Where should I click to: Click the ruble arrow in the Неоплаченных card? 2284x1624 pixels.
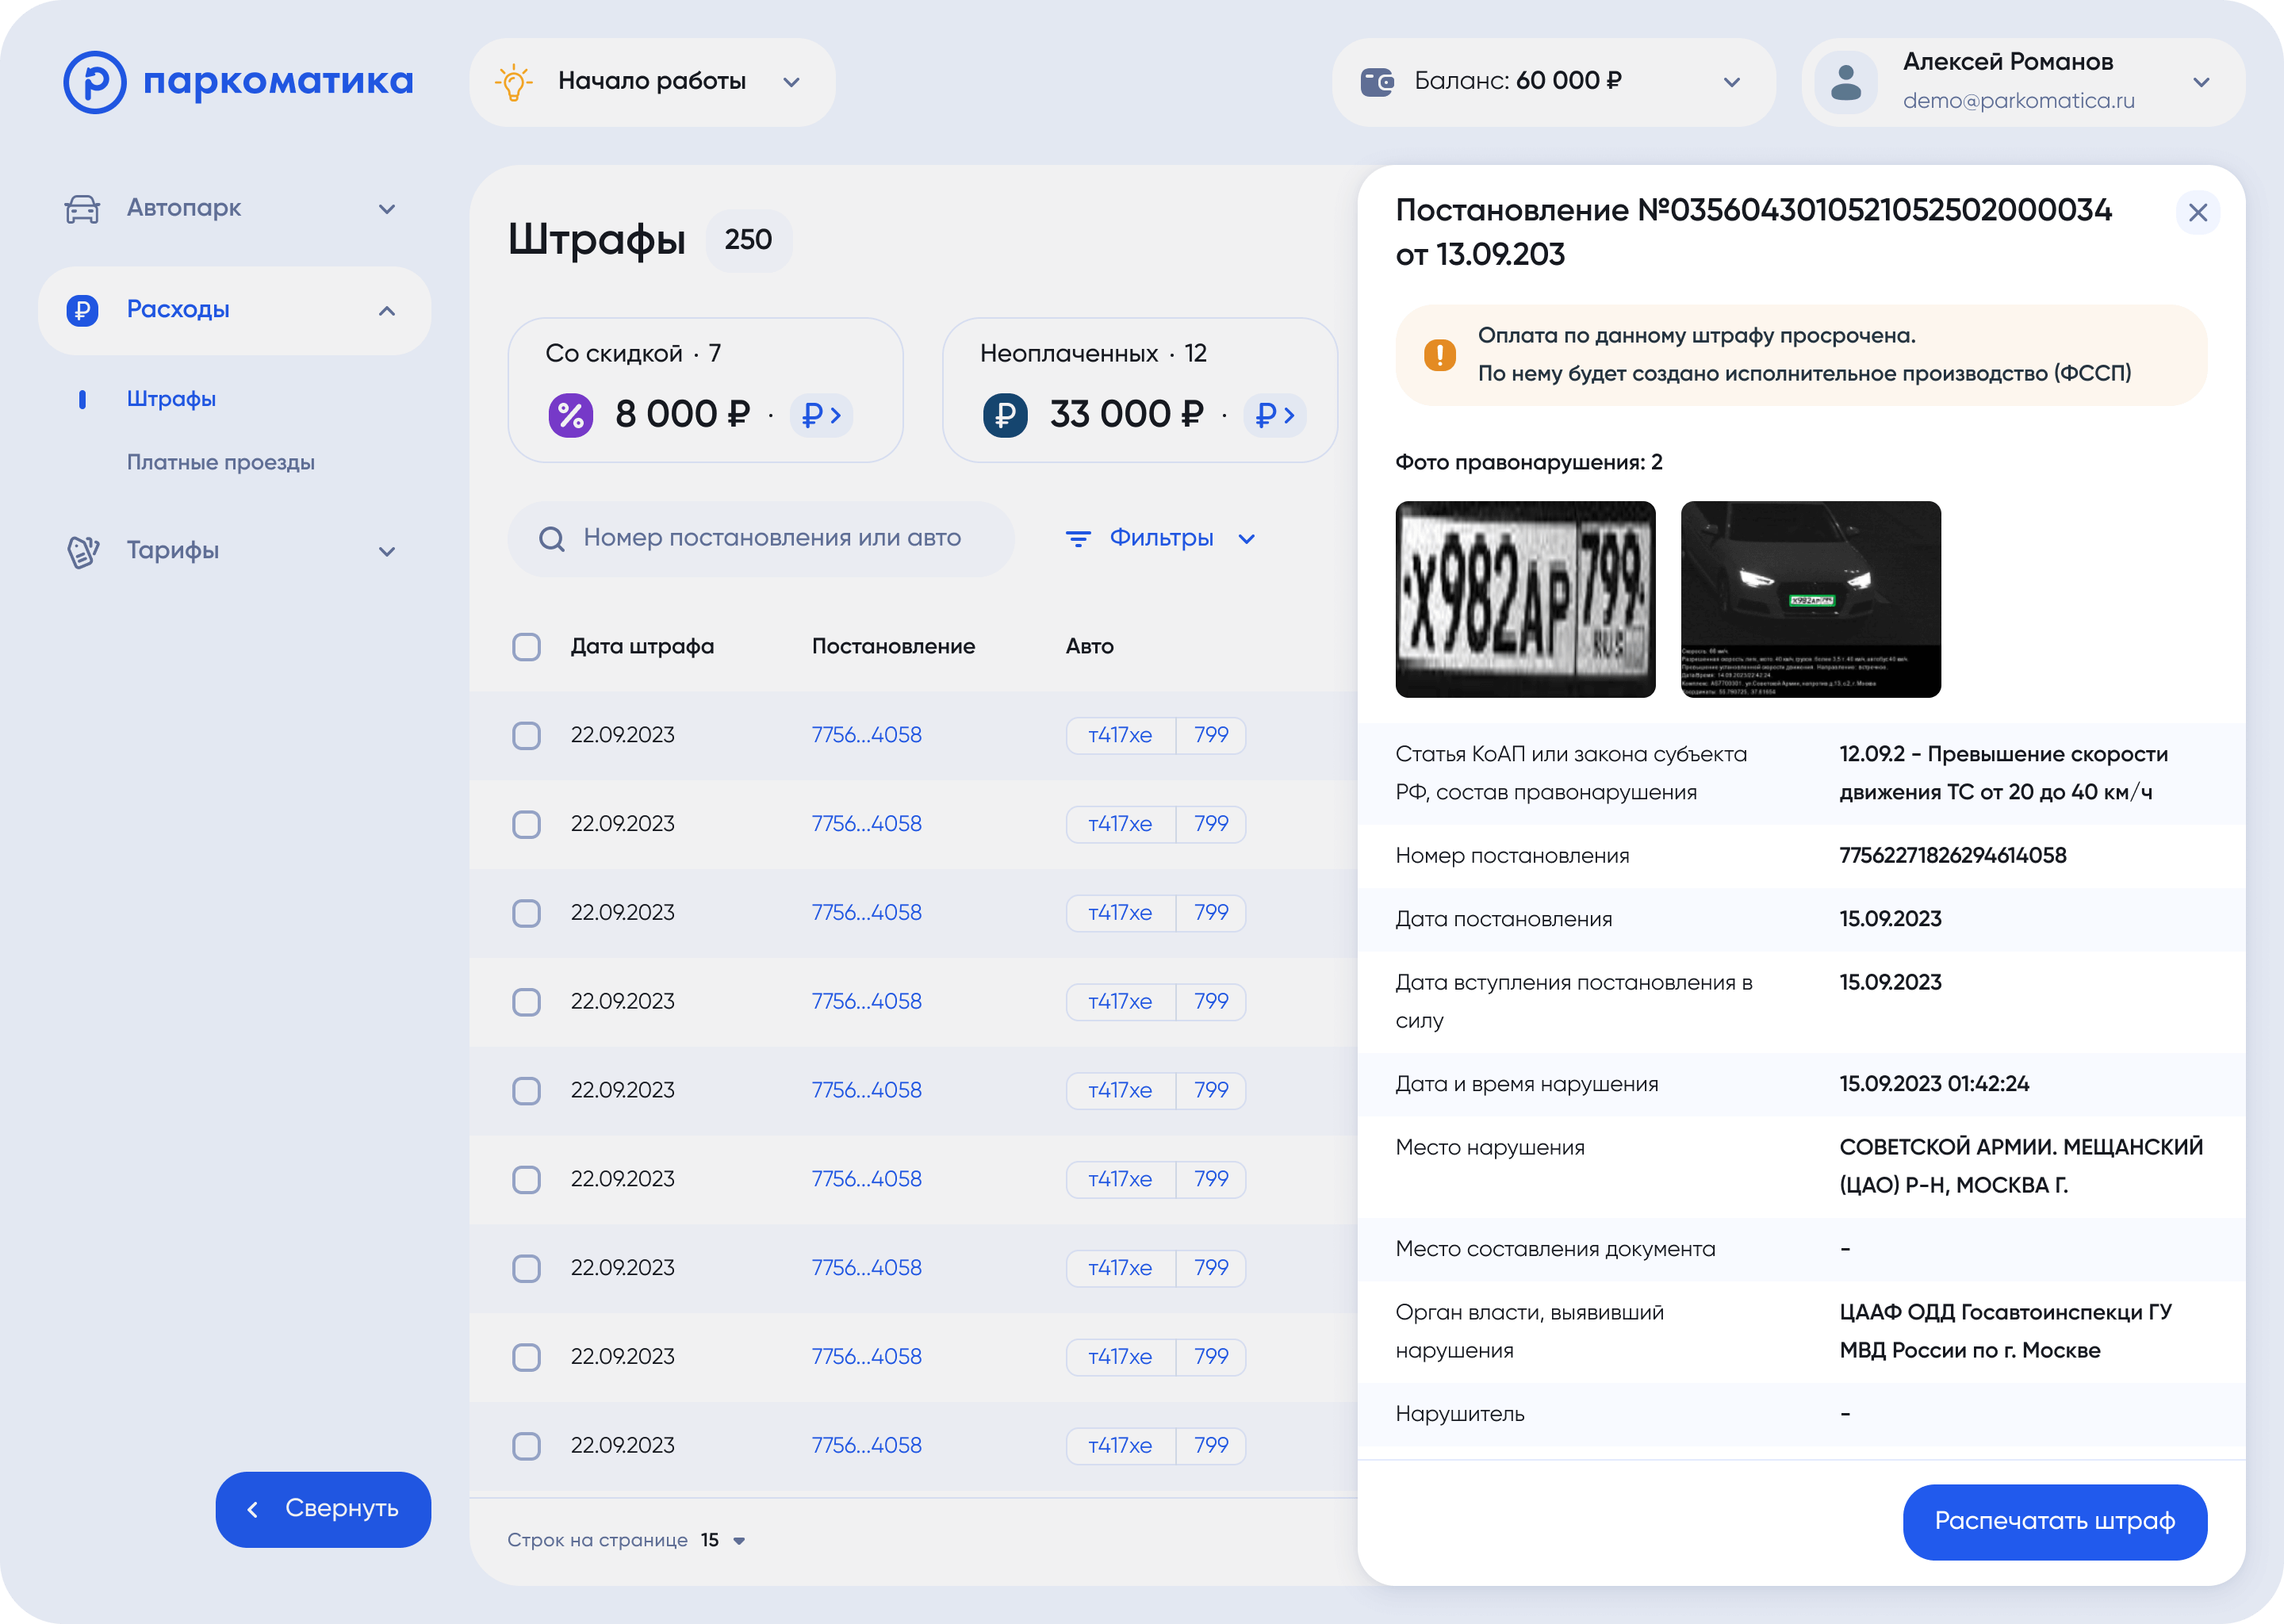[x=1275, y=415]
